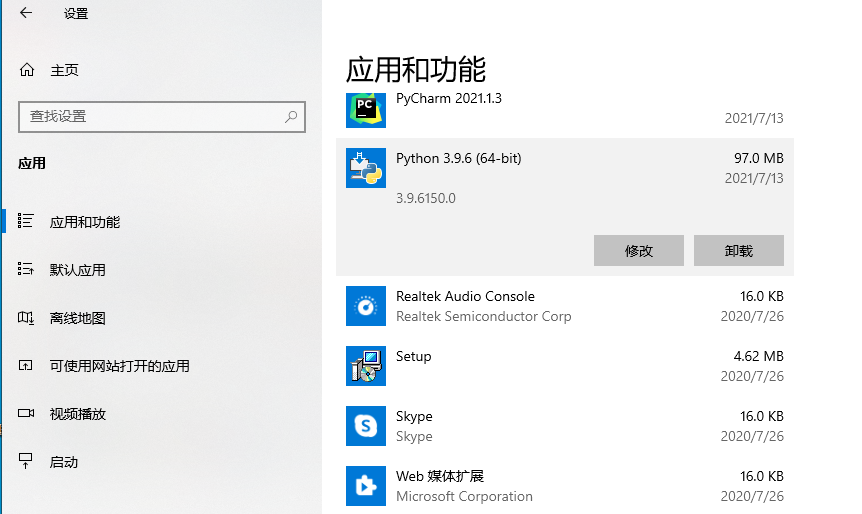Select the PyCharm application icon

[x=366, y=110]
